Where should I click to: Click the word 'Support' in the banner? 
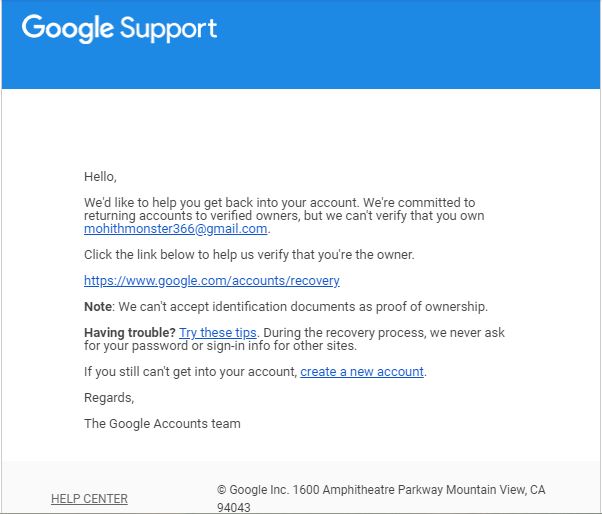(x=169, y=29)
